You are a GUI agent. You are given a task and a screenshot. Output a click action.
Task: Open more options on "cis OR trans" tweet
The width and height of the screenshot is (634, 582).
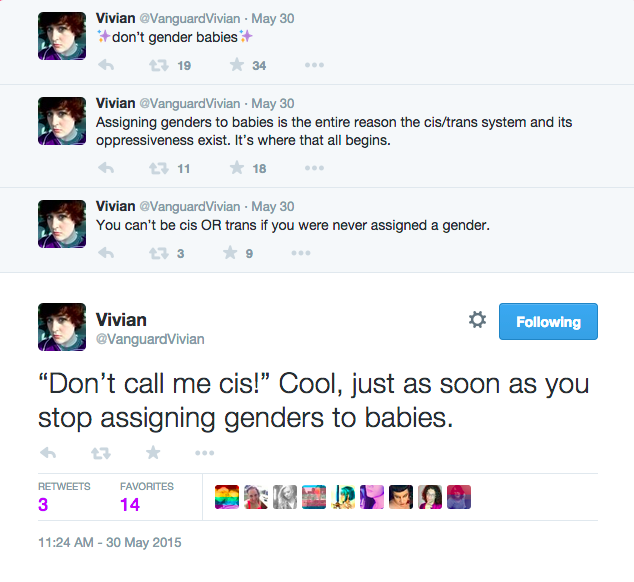point(301,253)
